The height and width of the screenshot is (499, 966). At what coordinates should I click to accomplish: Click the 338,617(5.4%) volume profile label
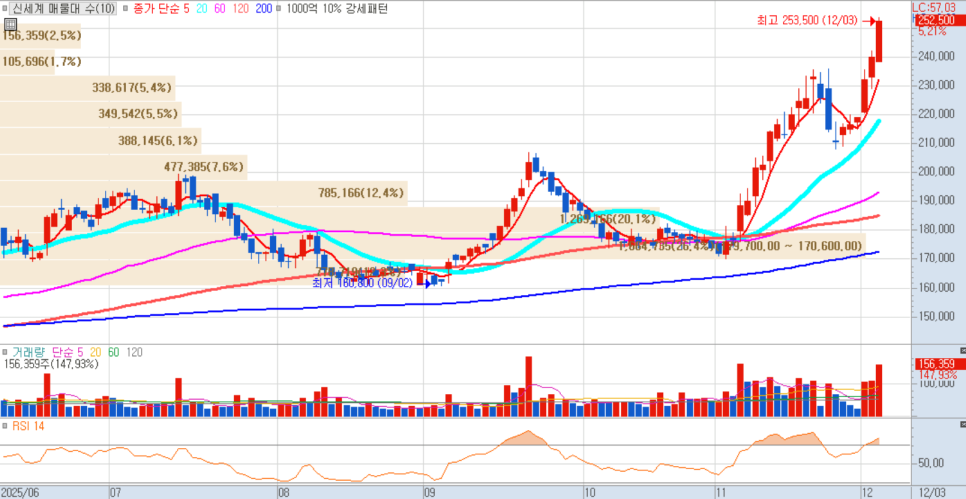[x=132, y=87]
